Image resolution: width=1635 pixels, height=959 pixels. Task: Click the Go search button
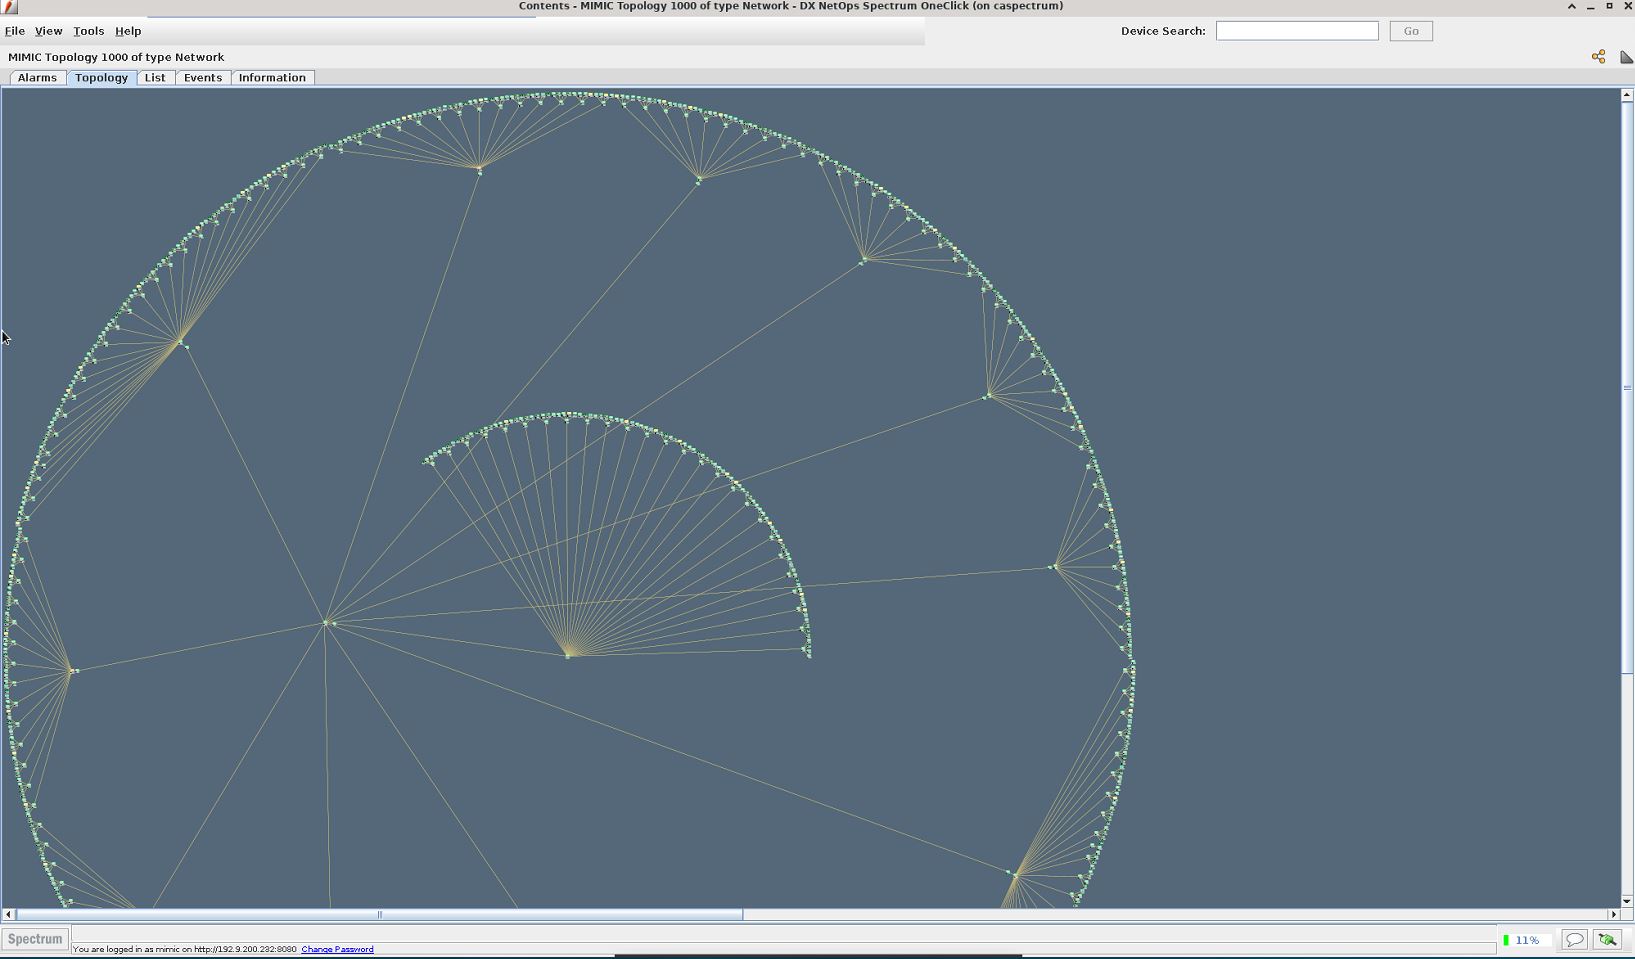point(1411,31)
